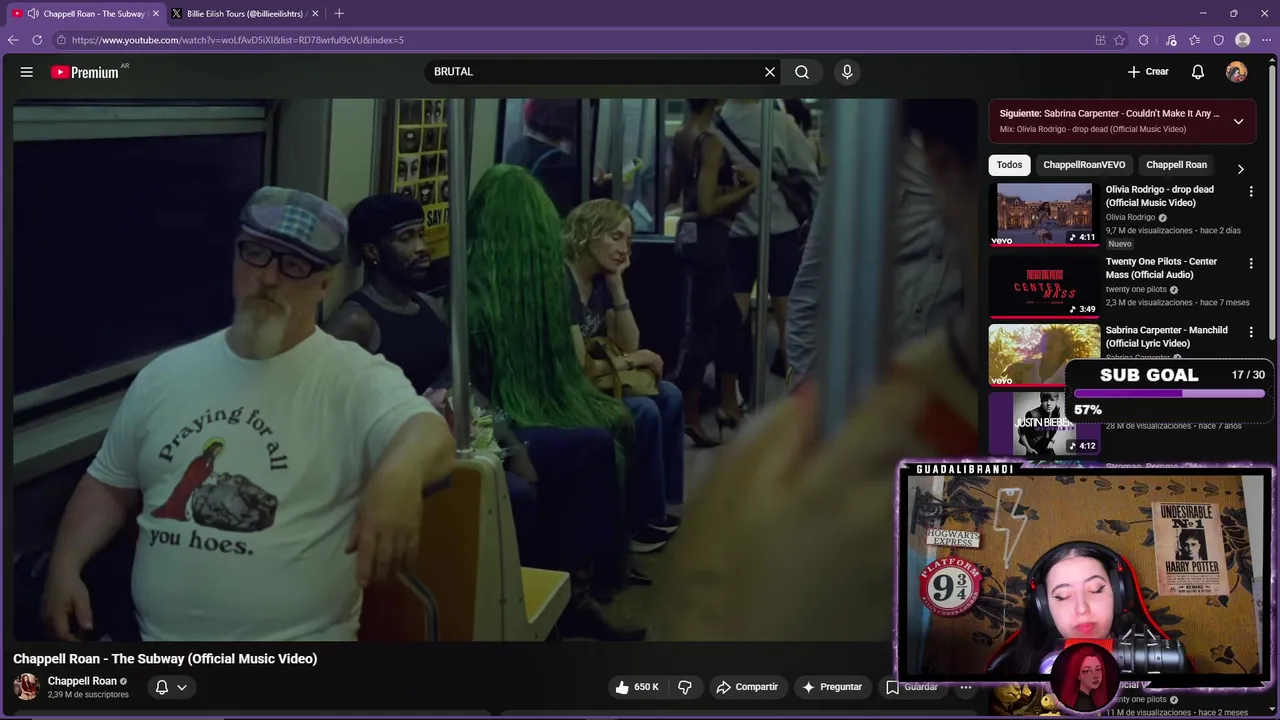Reload the page with browser refresh icon
This screenshot has width=1280, height=720.
37,40
